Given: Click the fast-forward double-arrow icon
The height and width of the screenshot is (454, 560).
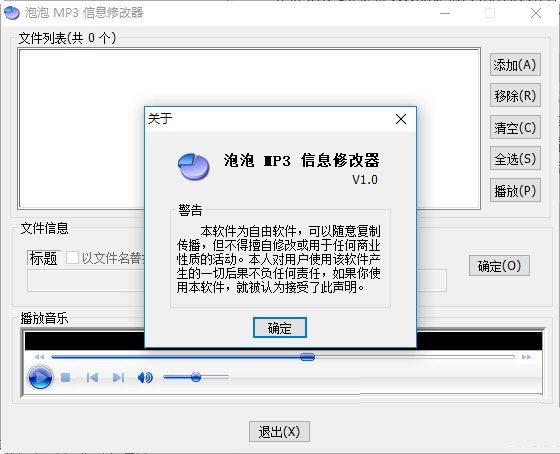Looking at the screenshot, I should pyautogui.click(x=526, y=357).
